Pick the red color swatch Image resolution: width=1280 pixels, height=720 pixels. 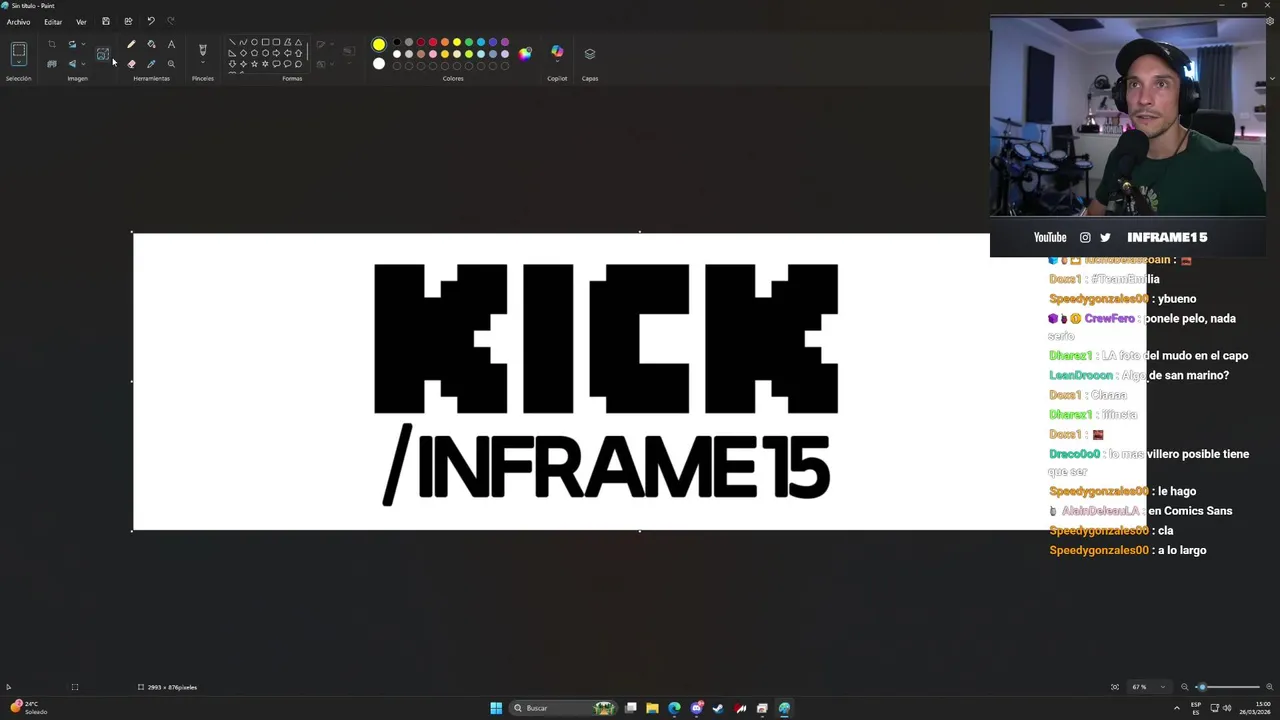point(433,42)
